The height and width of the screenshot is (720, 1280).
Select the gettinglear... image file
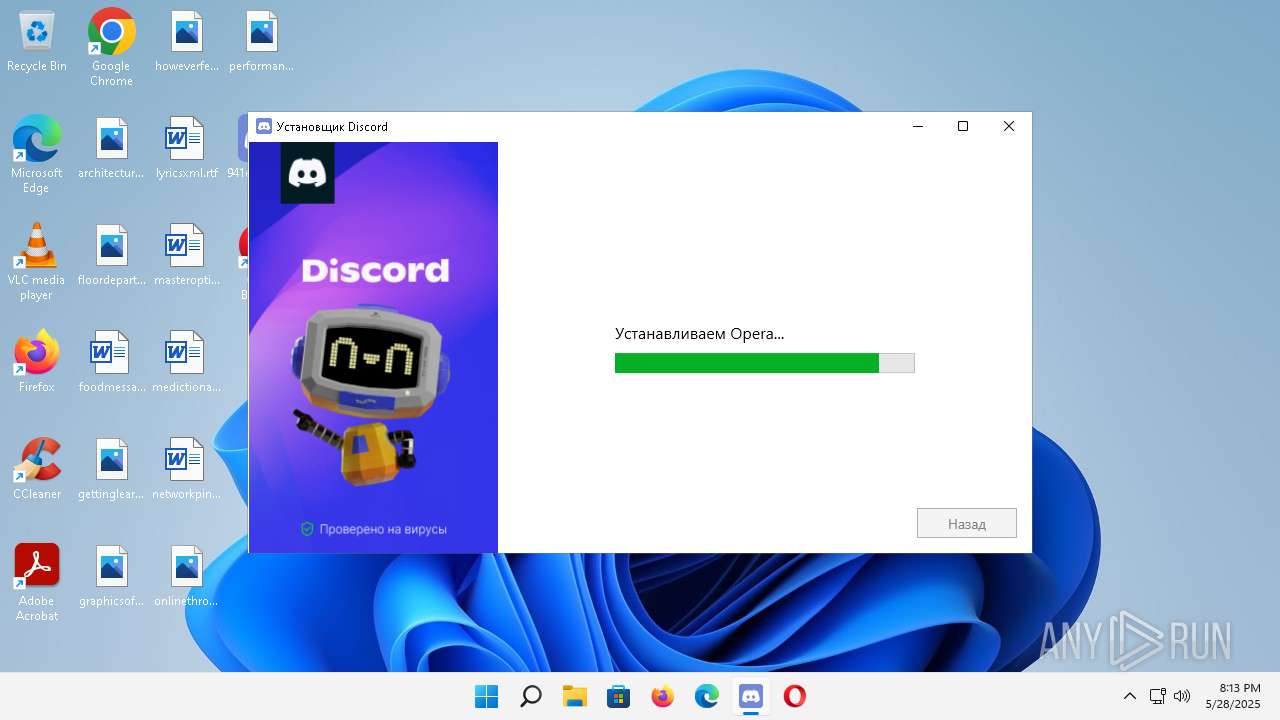click(111, 469)
